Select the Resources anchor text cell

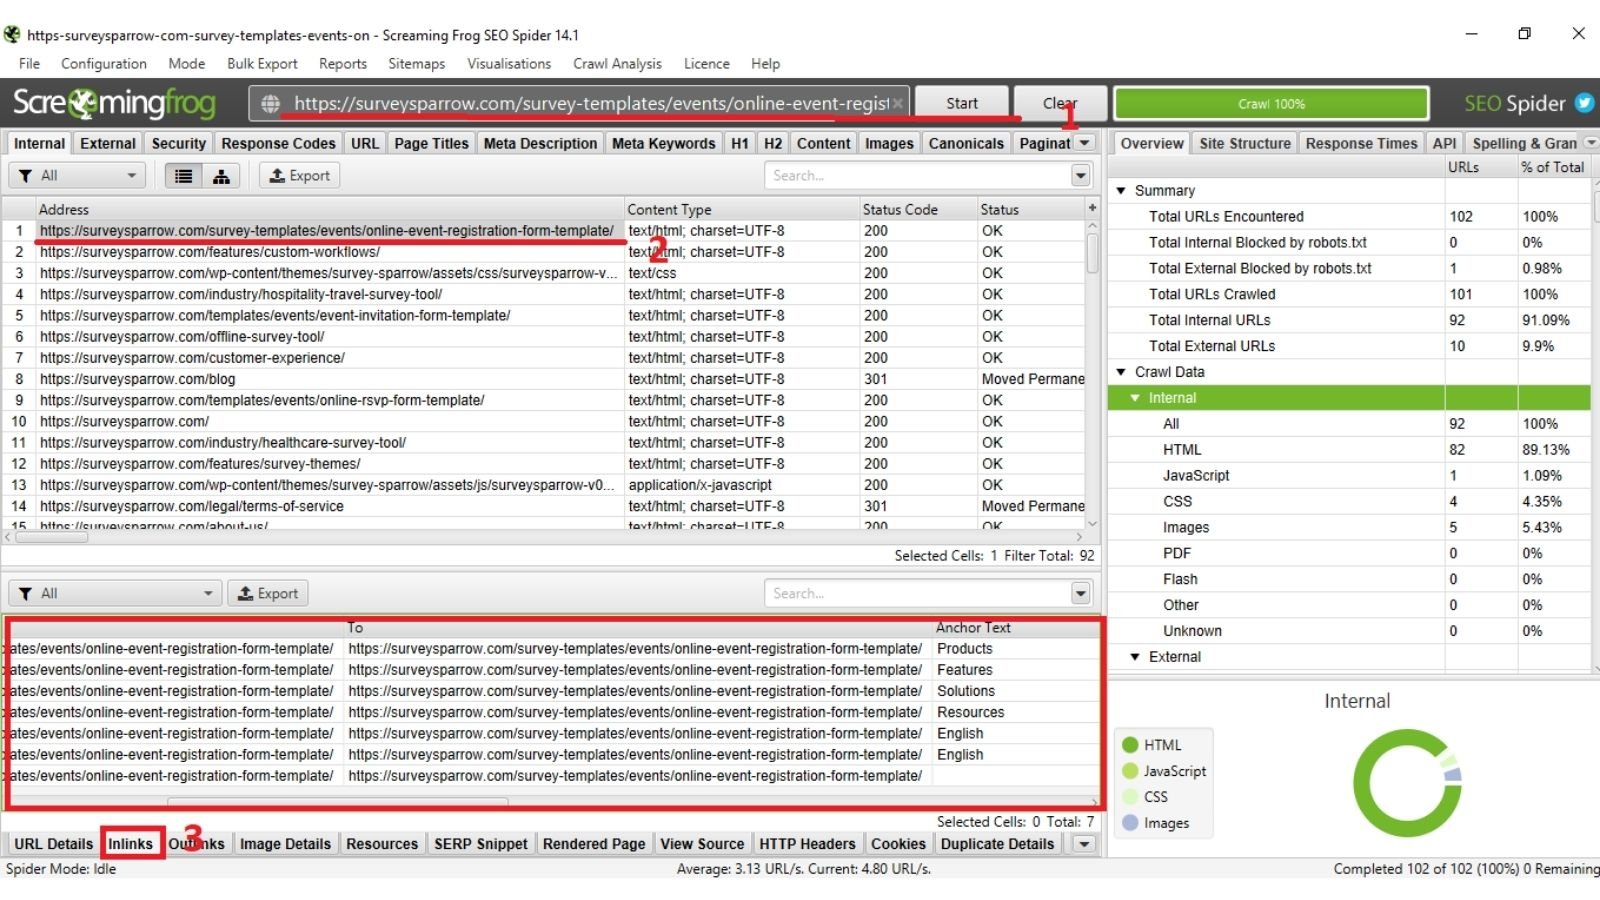coord(1015,712)
